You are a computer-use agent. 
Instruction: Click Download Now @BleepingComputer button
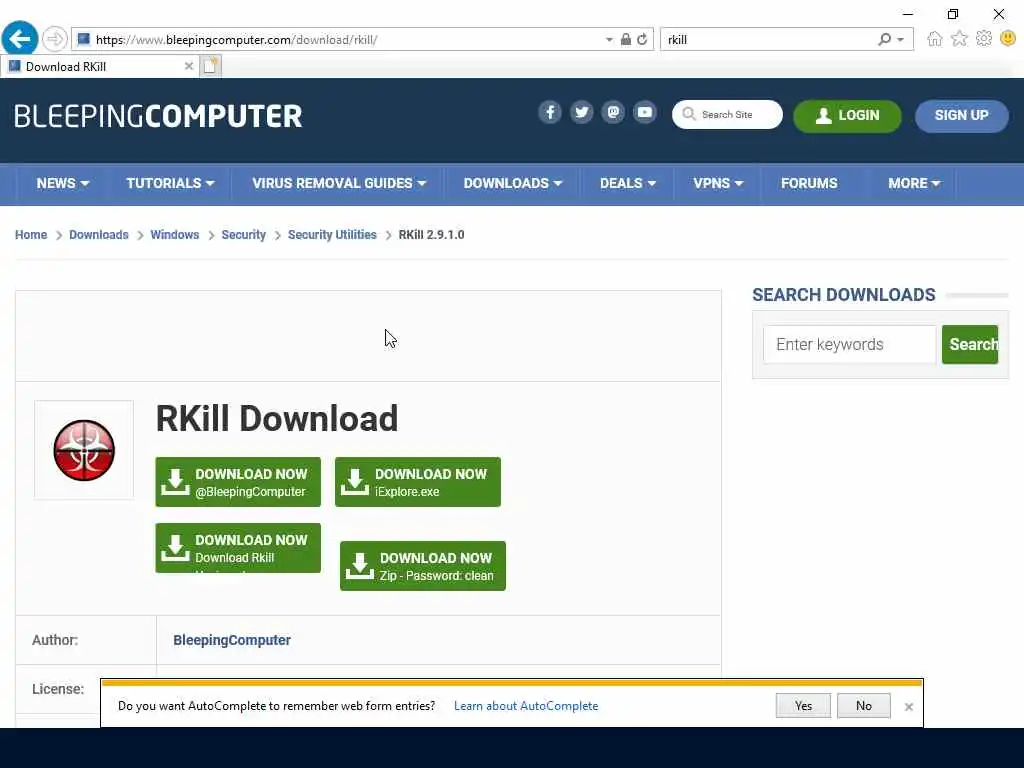[238, 482]
